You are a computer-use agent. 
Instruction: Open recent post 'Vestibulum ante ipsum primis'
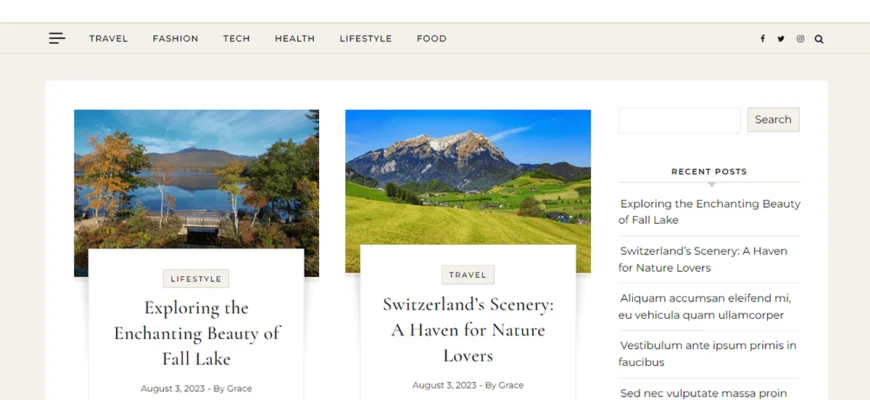tap(707, 354)
